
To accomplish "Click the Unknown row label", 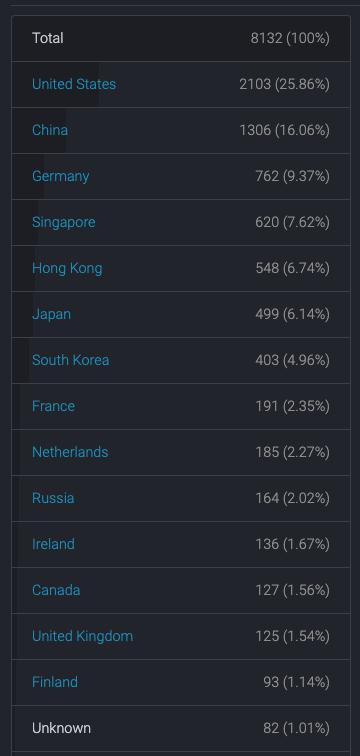I will pyautogui.click(x=61, y=728).
